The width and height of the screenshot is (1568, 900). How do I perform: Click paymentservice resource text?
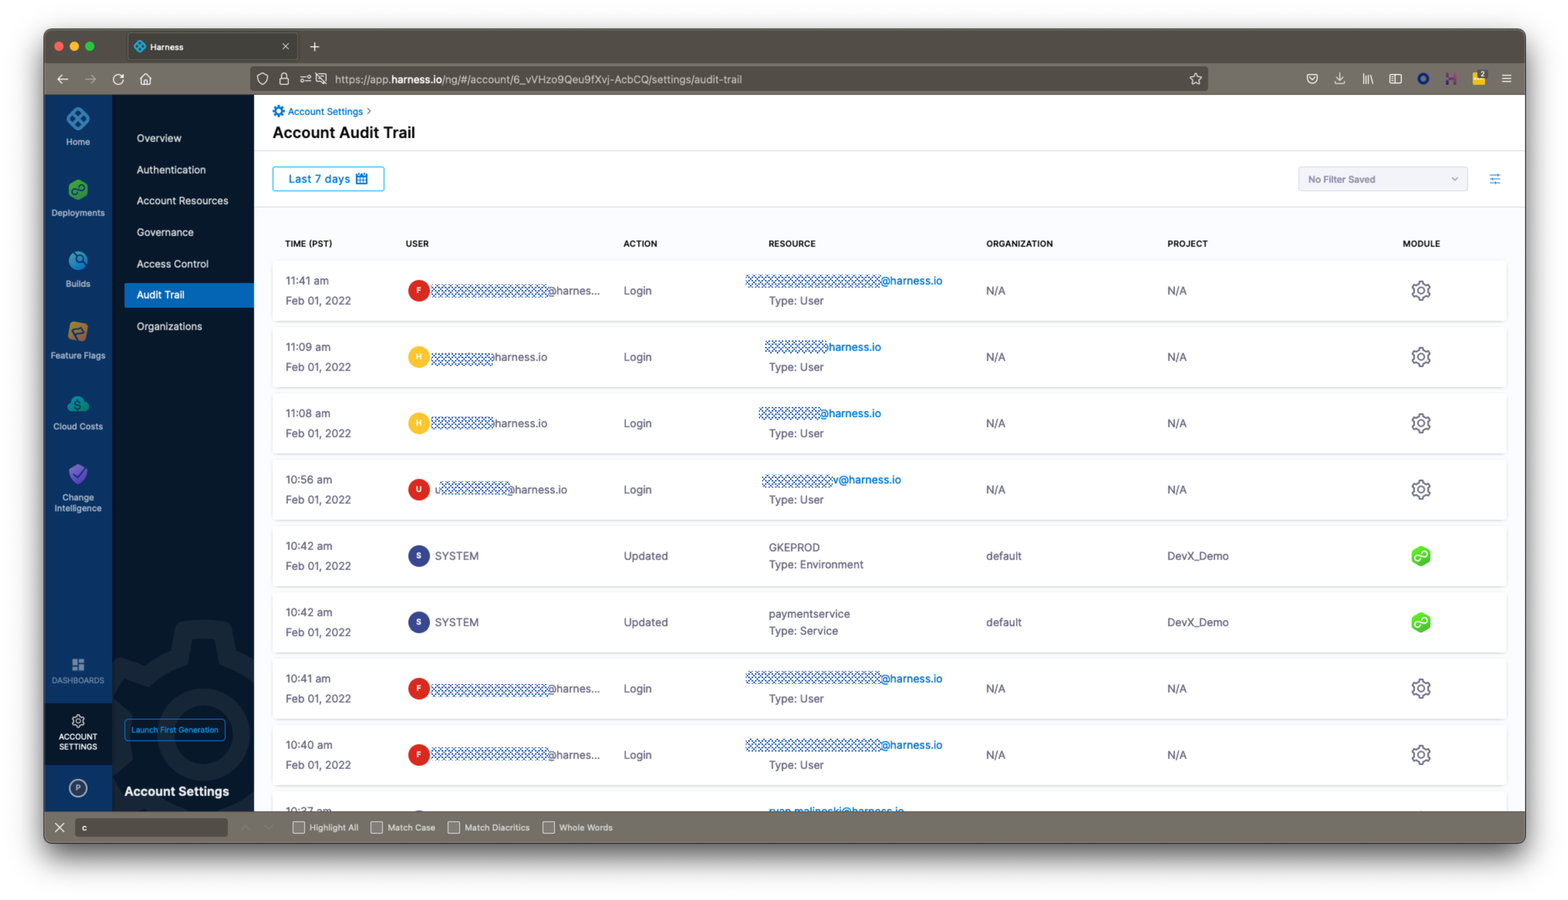pyautogui.click(x=809, y=614)
